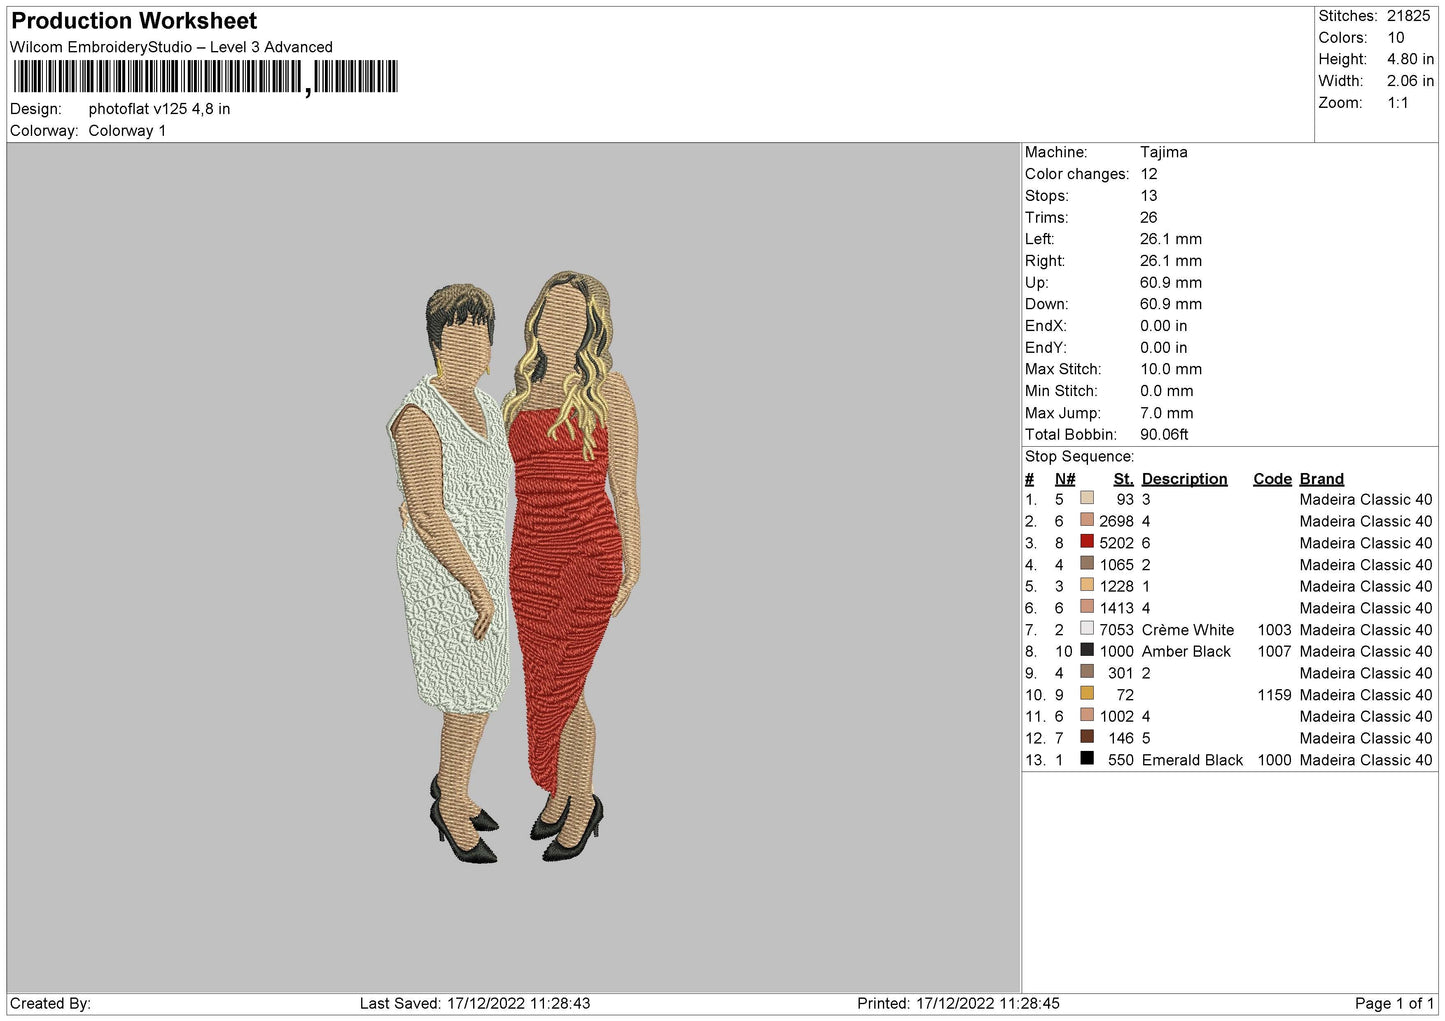Click the Amber Black swatch in row 8

coord(1086,650)
